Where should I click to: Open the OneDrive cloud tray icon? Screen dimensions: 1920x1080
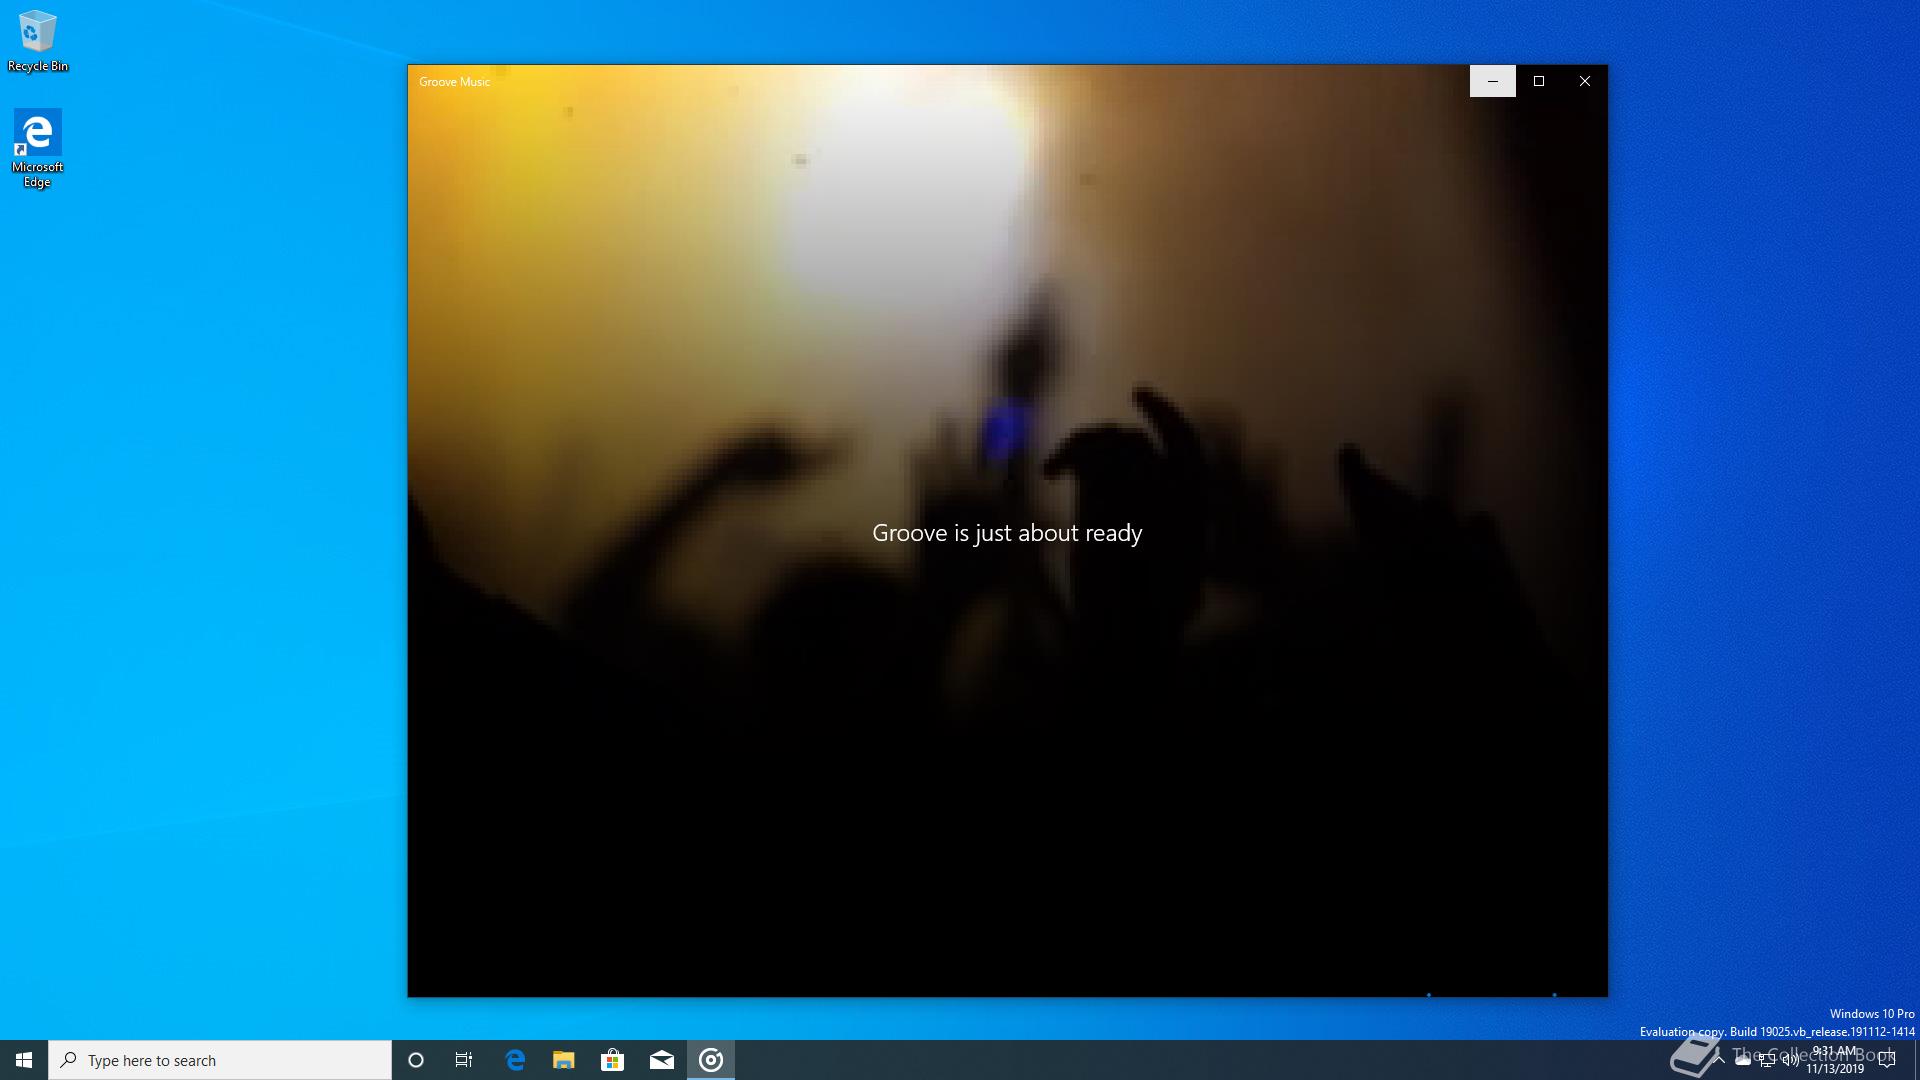[1743, 1060]
